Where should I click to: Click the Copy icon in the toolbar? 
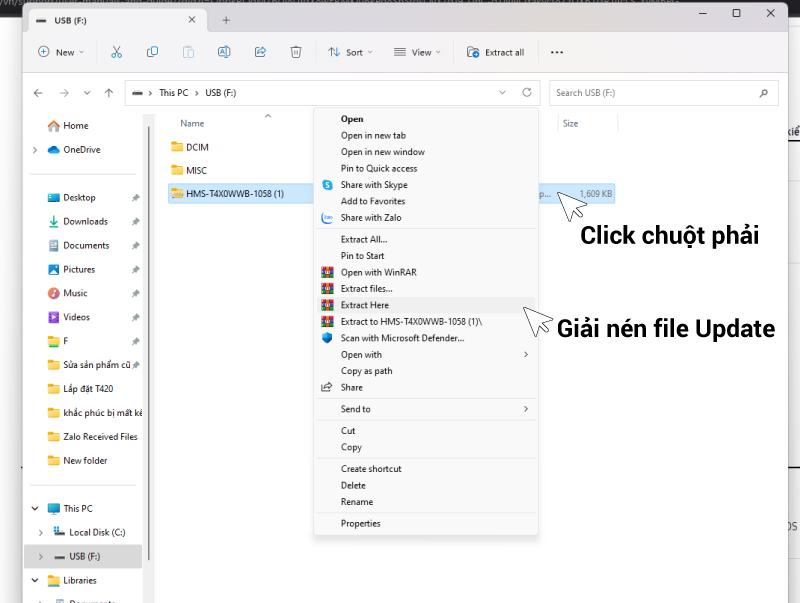pyautogui.click(x=151, y=52)
